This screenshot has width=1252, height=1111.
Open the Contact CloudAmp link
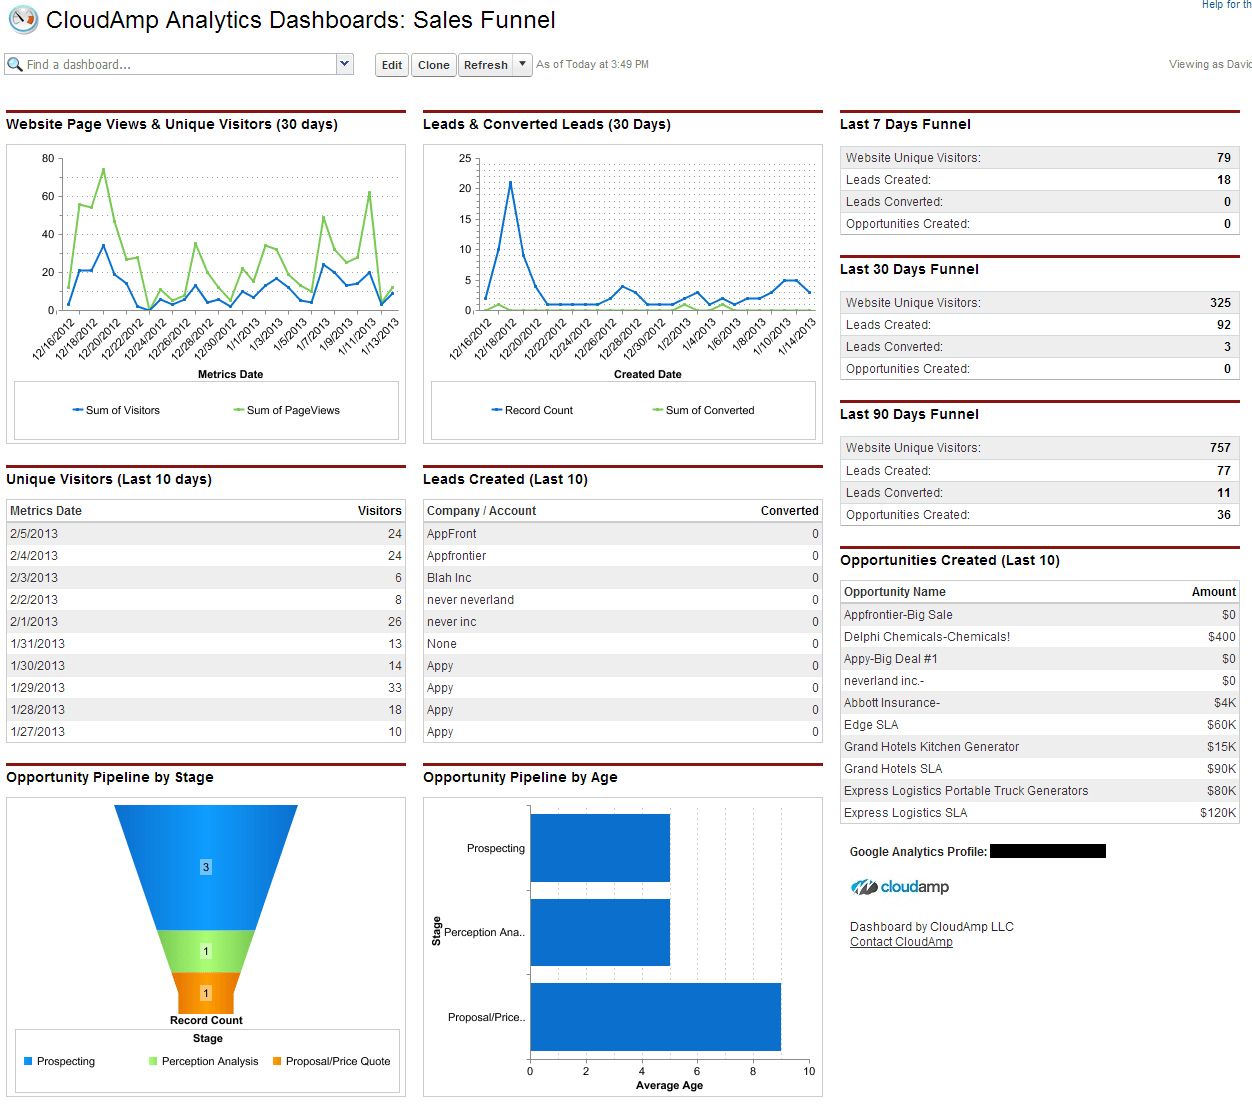pyautogui.click(x=900, y=941)
